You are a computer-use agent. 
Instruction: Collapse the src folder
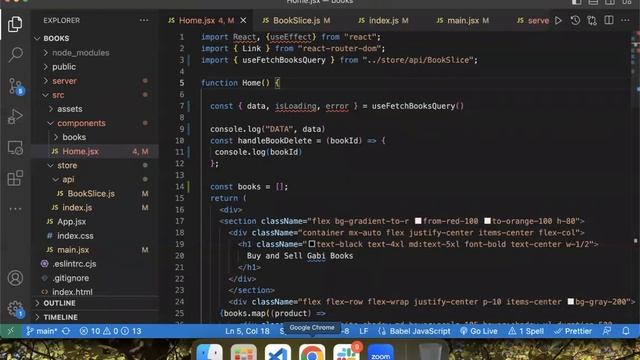click(x=58, y=95)
